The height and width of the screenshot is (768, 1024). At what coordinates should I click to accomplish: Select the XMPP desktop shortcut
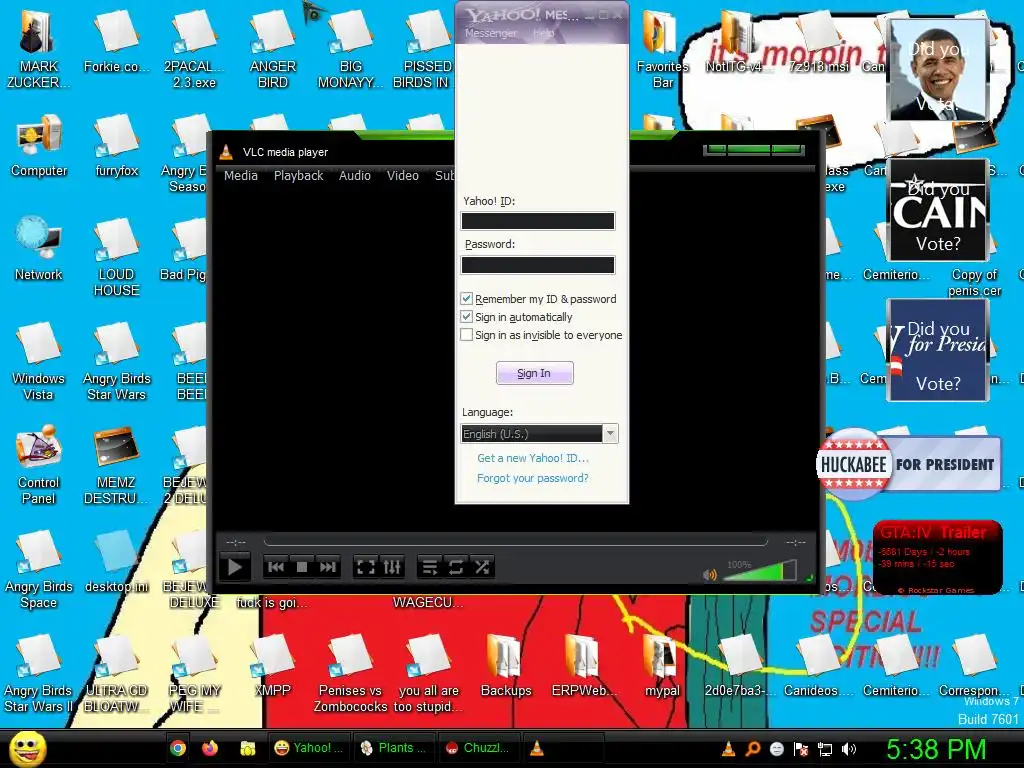pyautogui.click(x=272, y=665)
